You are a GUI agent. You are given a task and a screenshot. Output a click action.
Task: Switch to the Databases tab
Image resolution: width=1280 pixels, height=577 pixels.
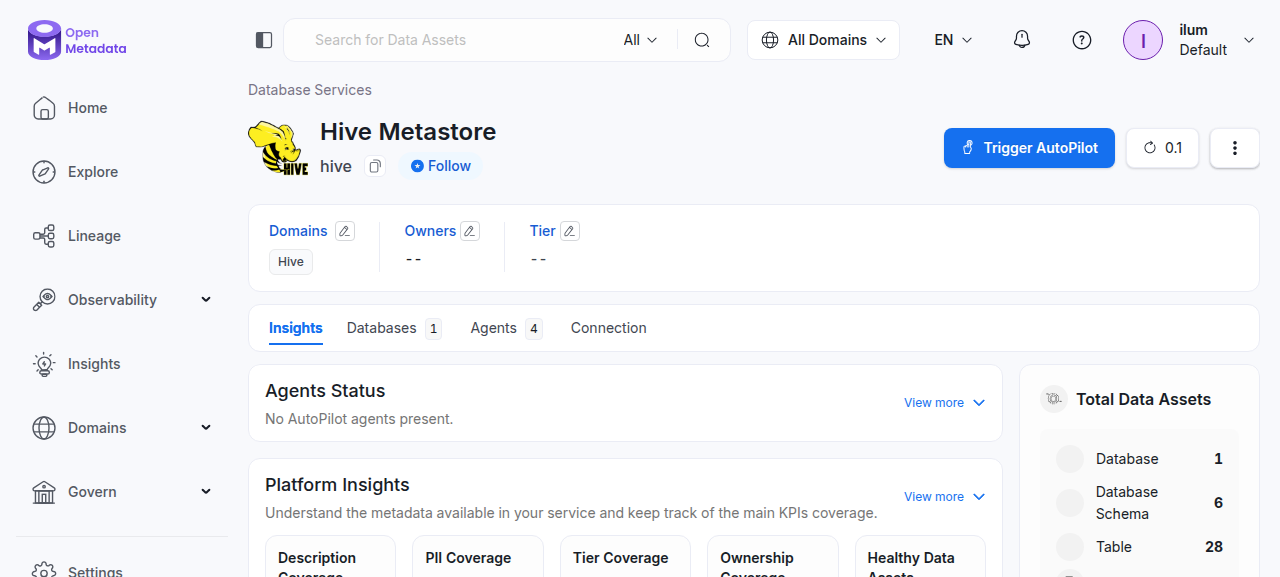[x=394, y=328]
